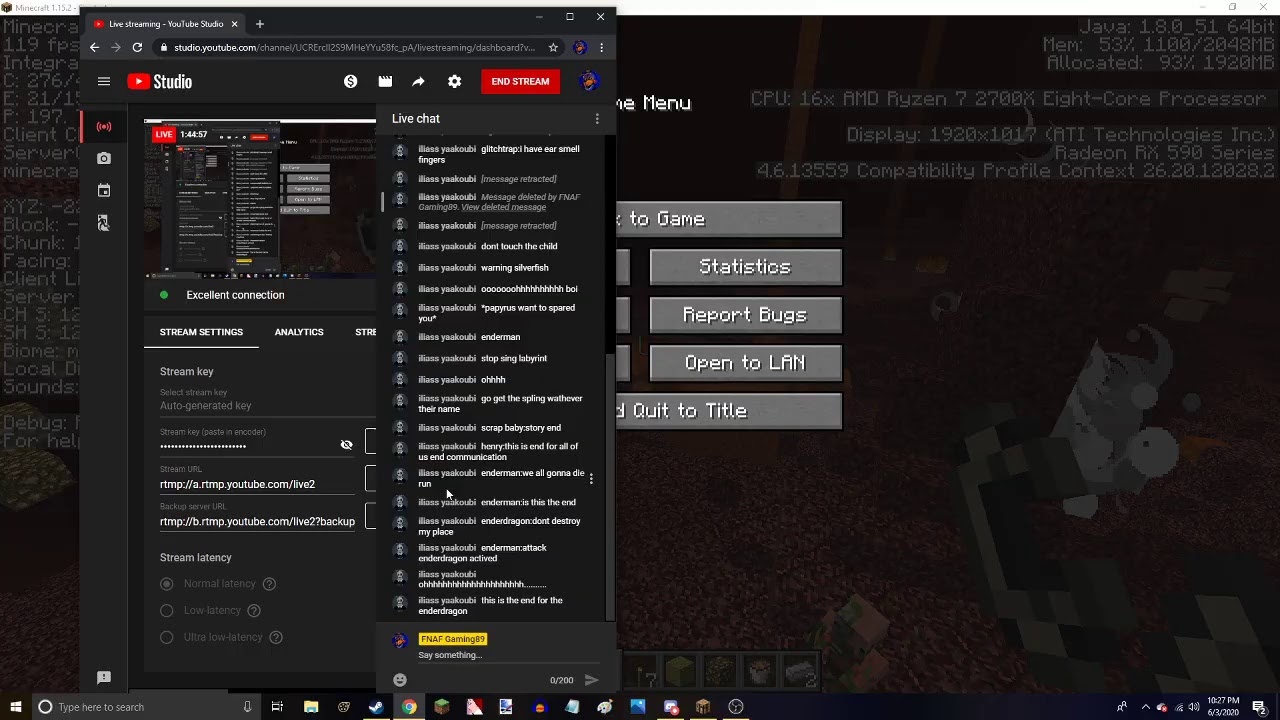1280x720 pixels.
Task: Click help icon beside Ultra low-latency
Action: pyautogui.click(x=276, y=638)
